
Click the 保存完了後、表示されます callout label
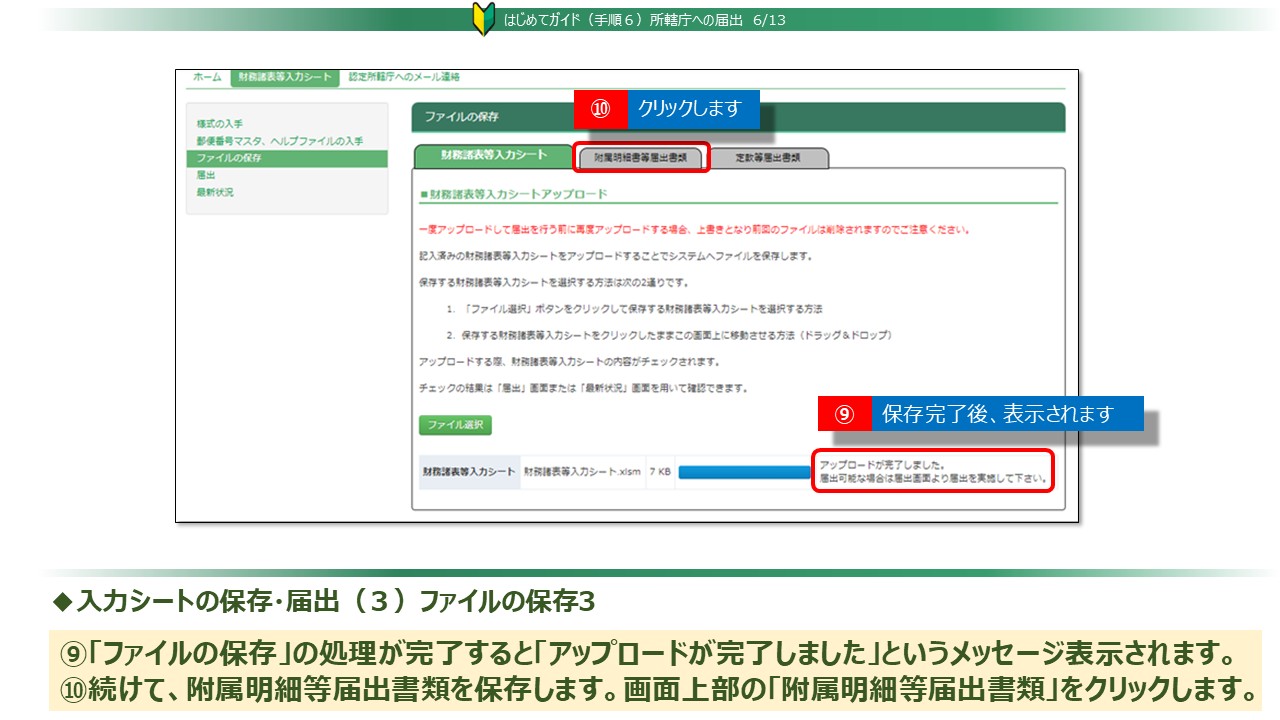(x=1005, y=414)
